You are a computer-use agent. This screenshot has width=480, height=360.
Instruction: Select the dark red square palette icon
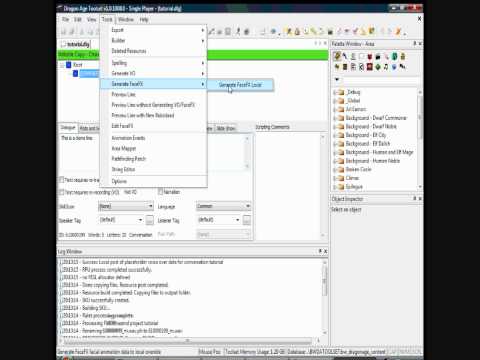click(369, 67)
